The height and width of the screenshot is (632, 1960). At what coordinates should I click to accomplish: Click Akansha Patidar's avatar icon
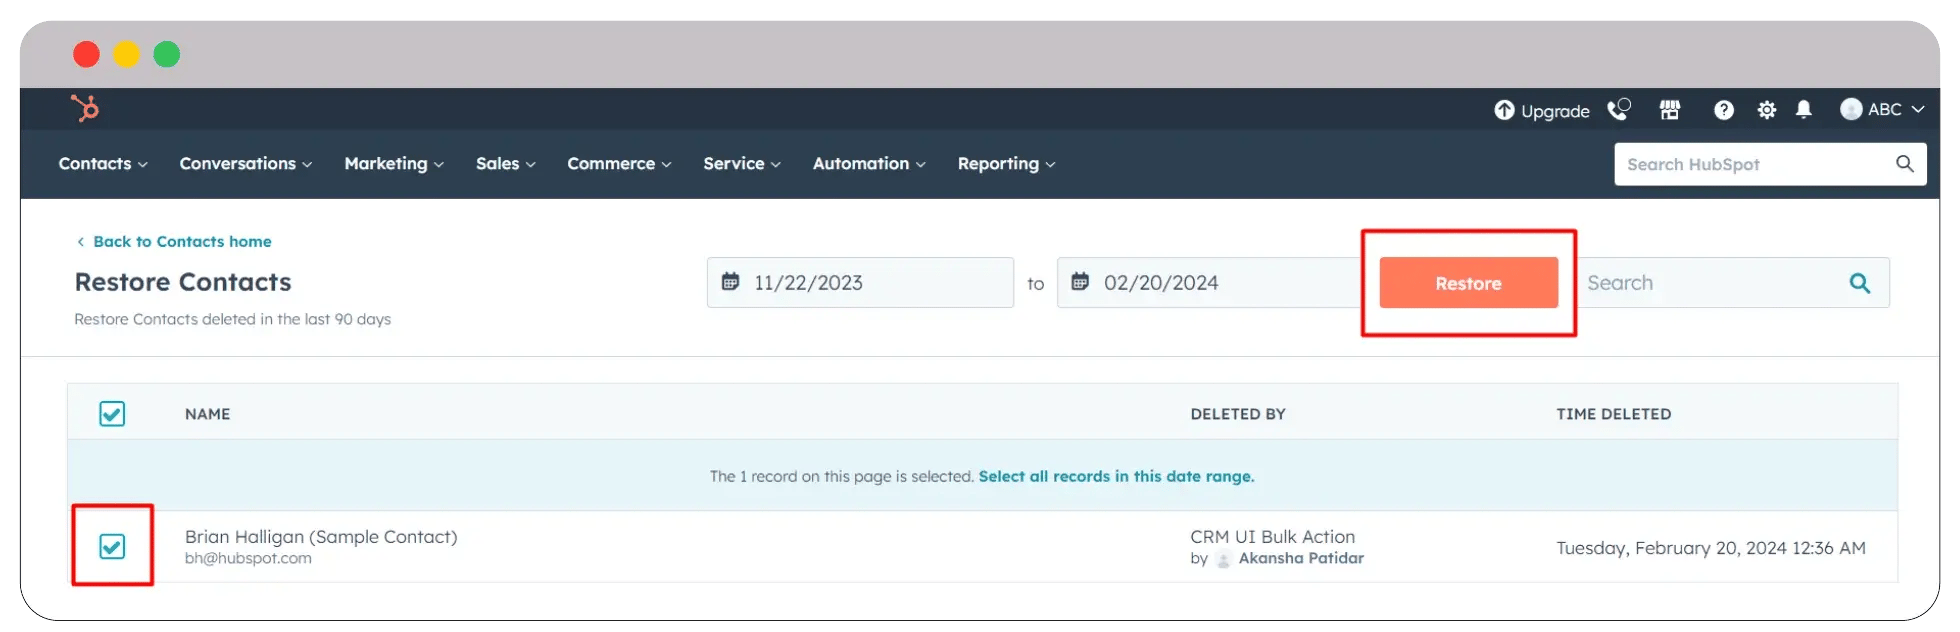tap(1223, 559)
